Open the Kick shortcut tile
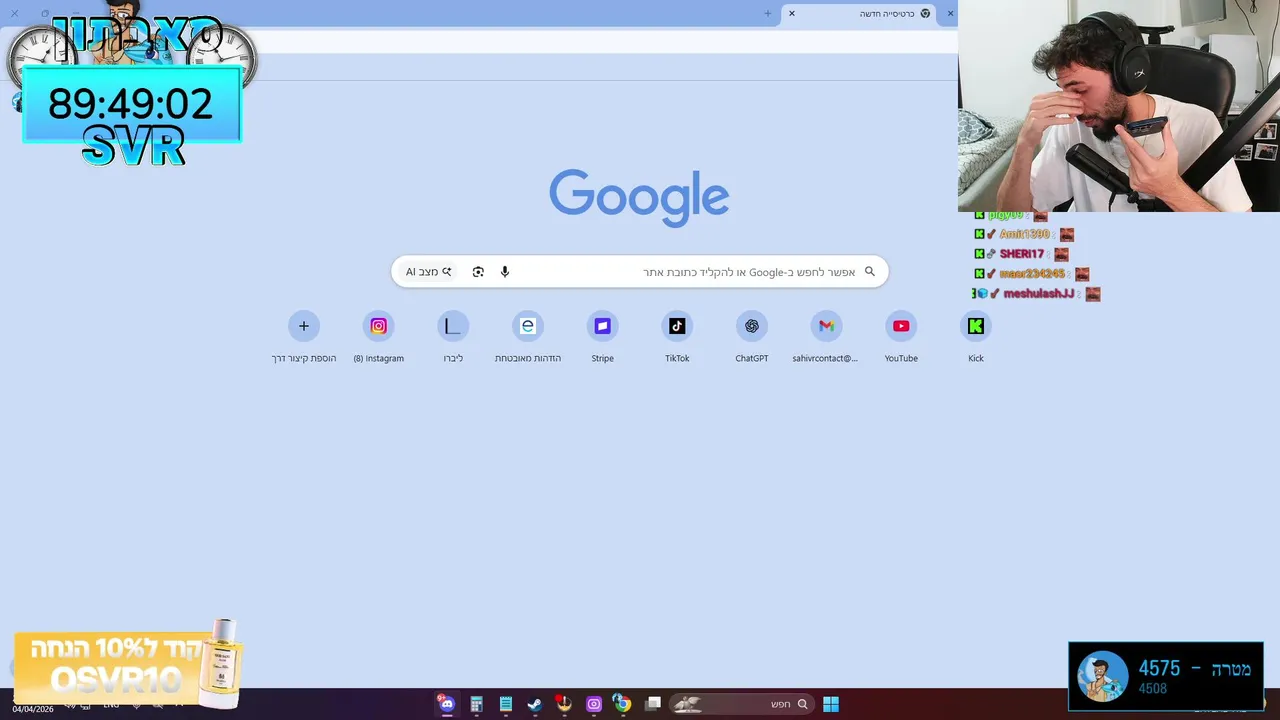 click(976, 336)
